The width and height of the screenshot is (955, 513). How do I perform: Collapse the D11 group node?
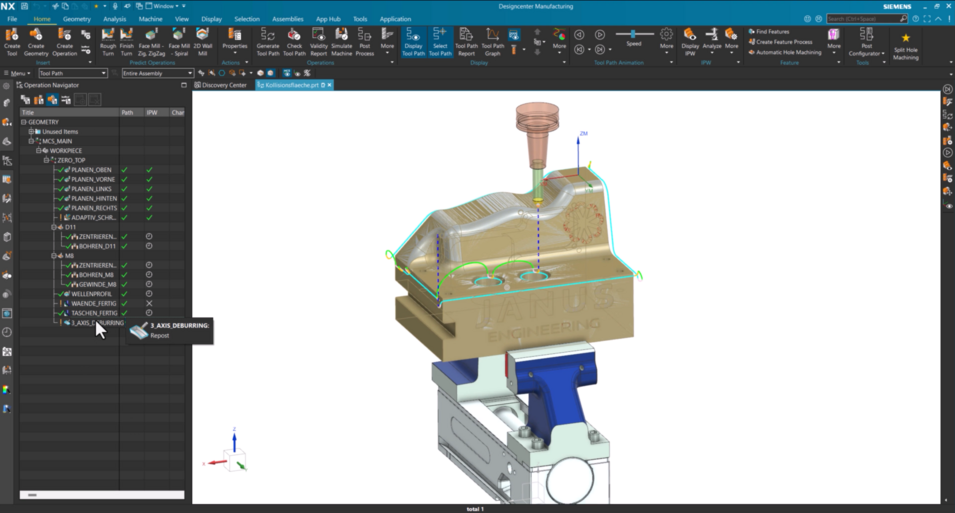[54, 227]
